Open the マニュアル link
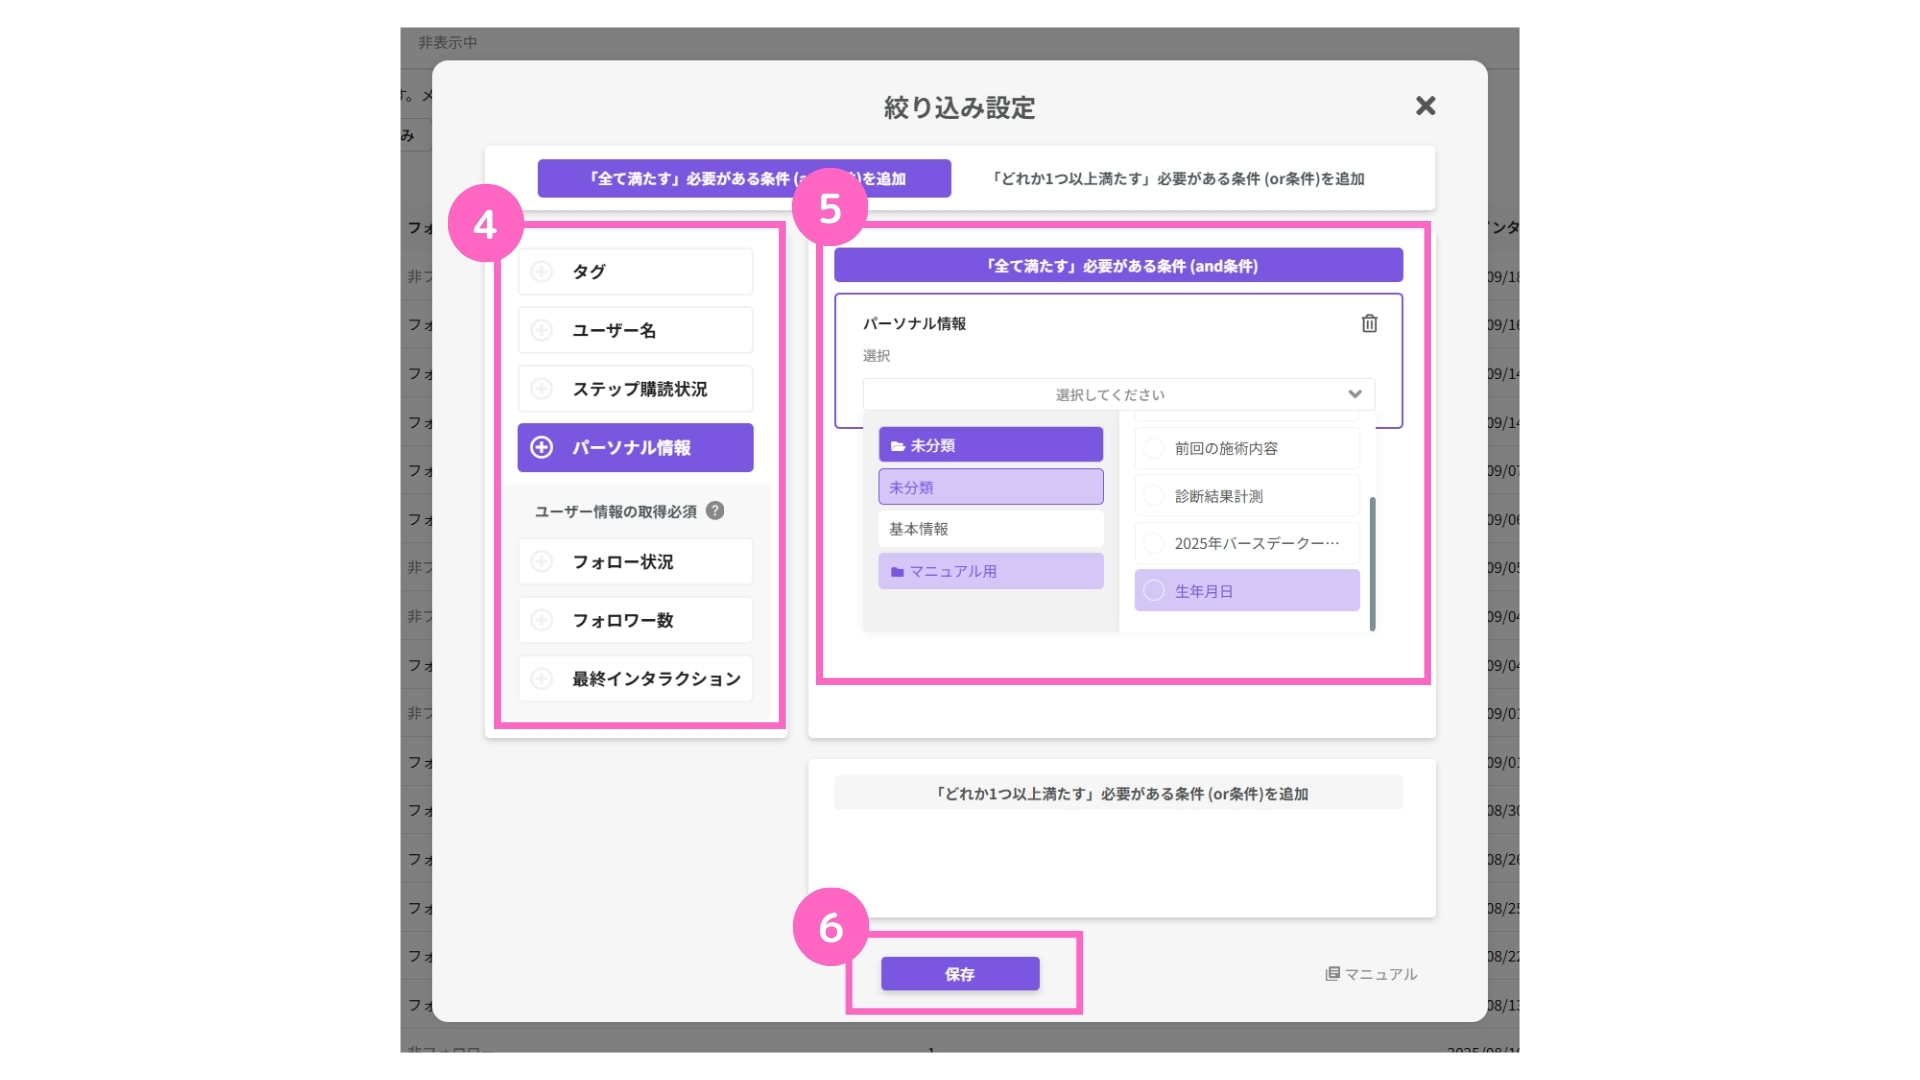The width and height of the screenshot is (1920, 1080). tap(1371, 974)
